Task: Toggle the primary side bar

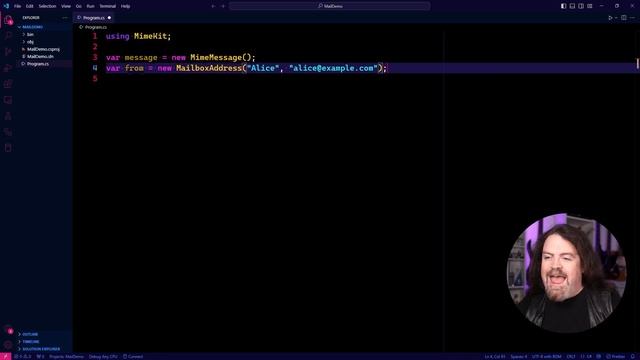Action: coord(563,6)
